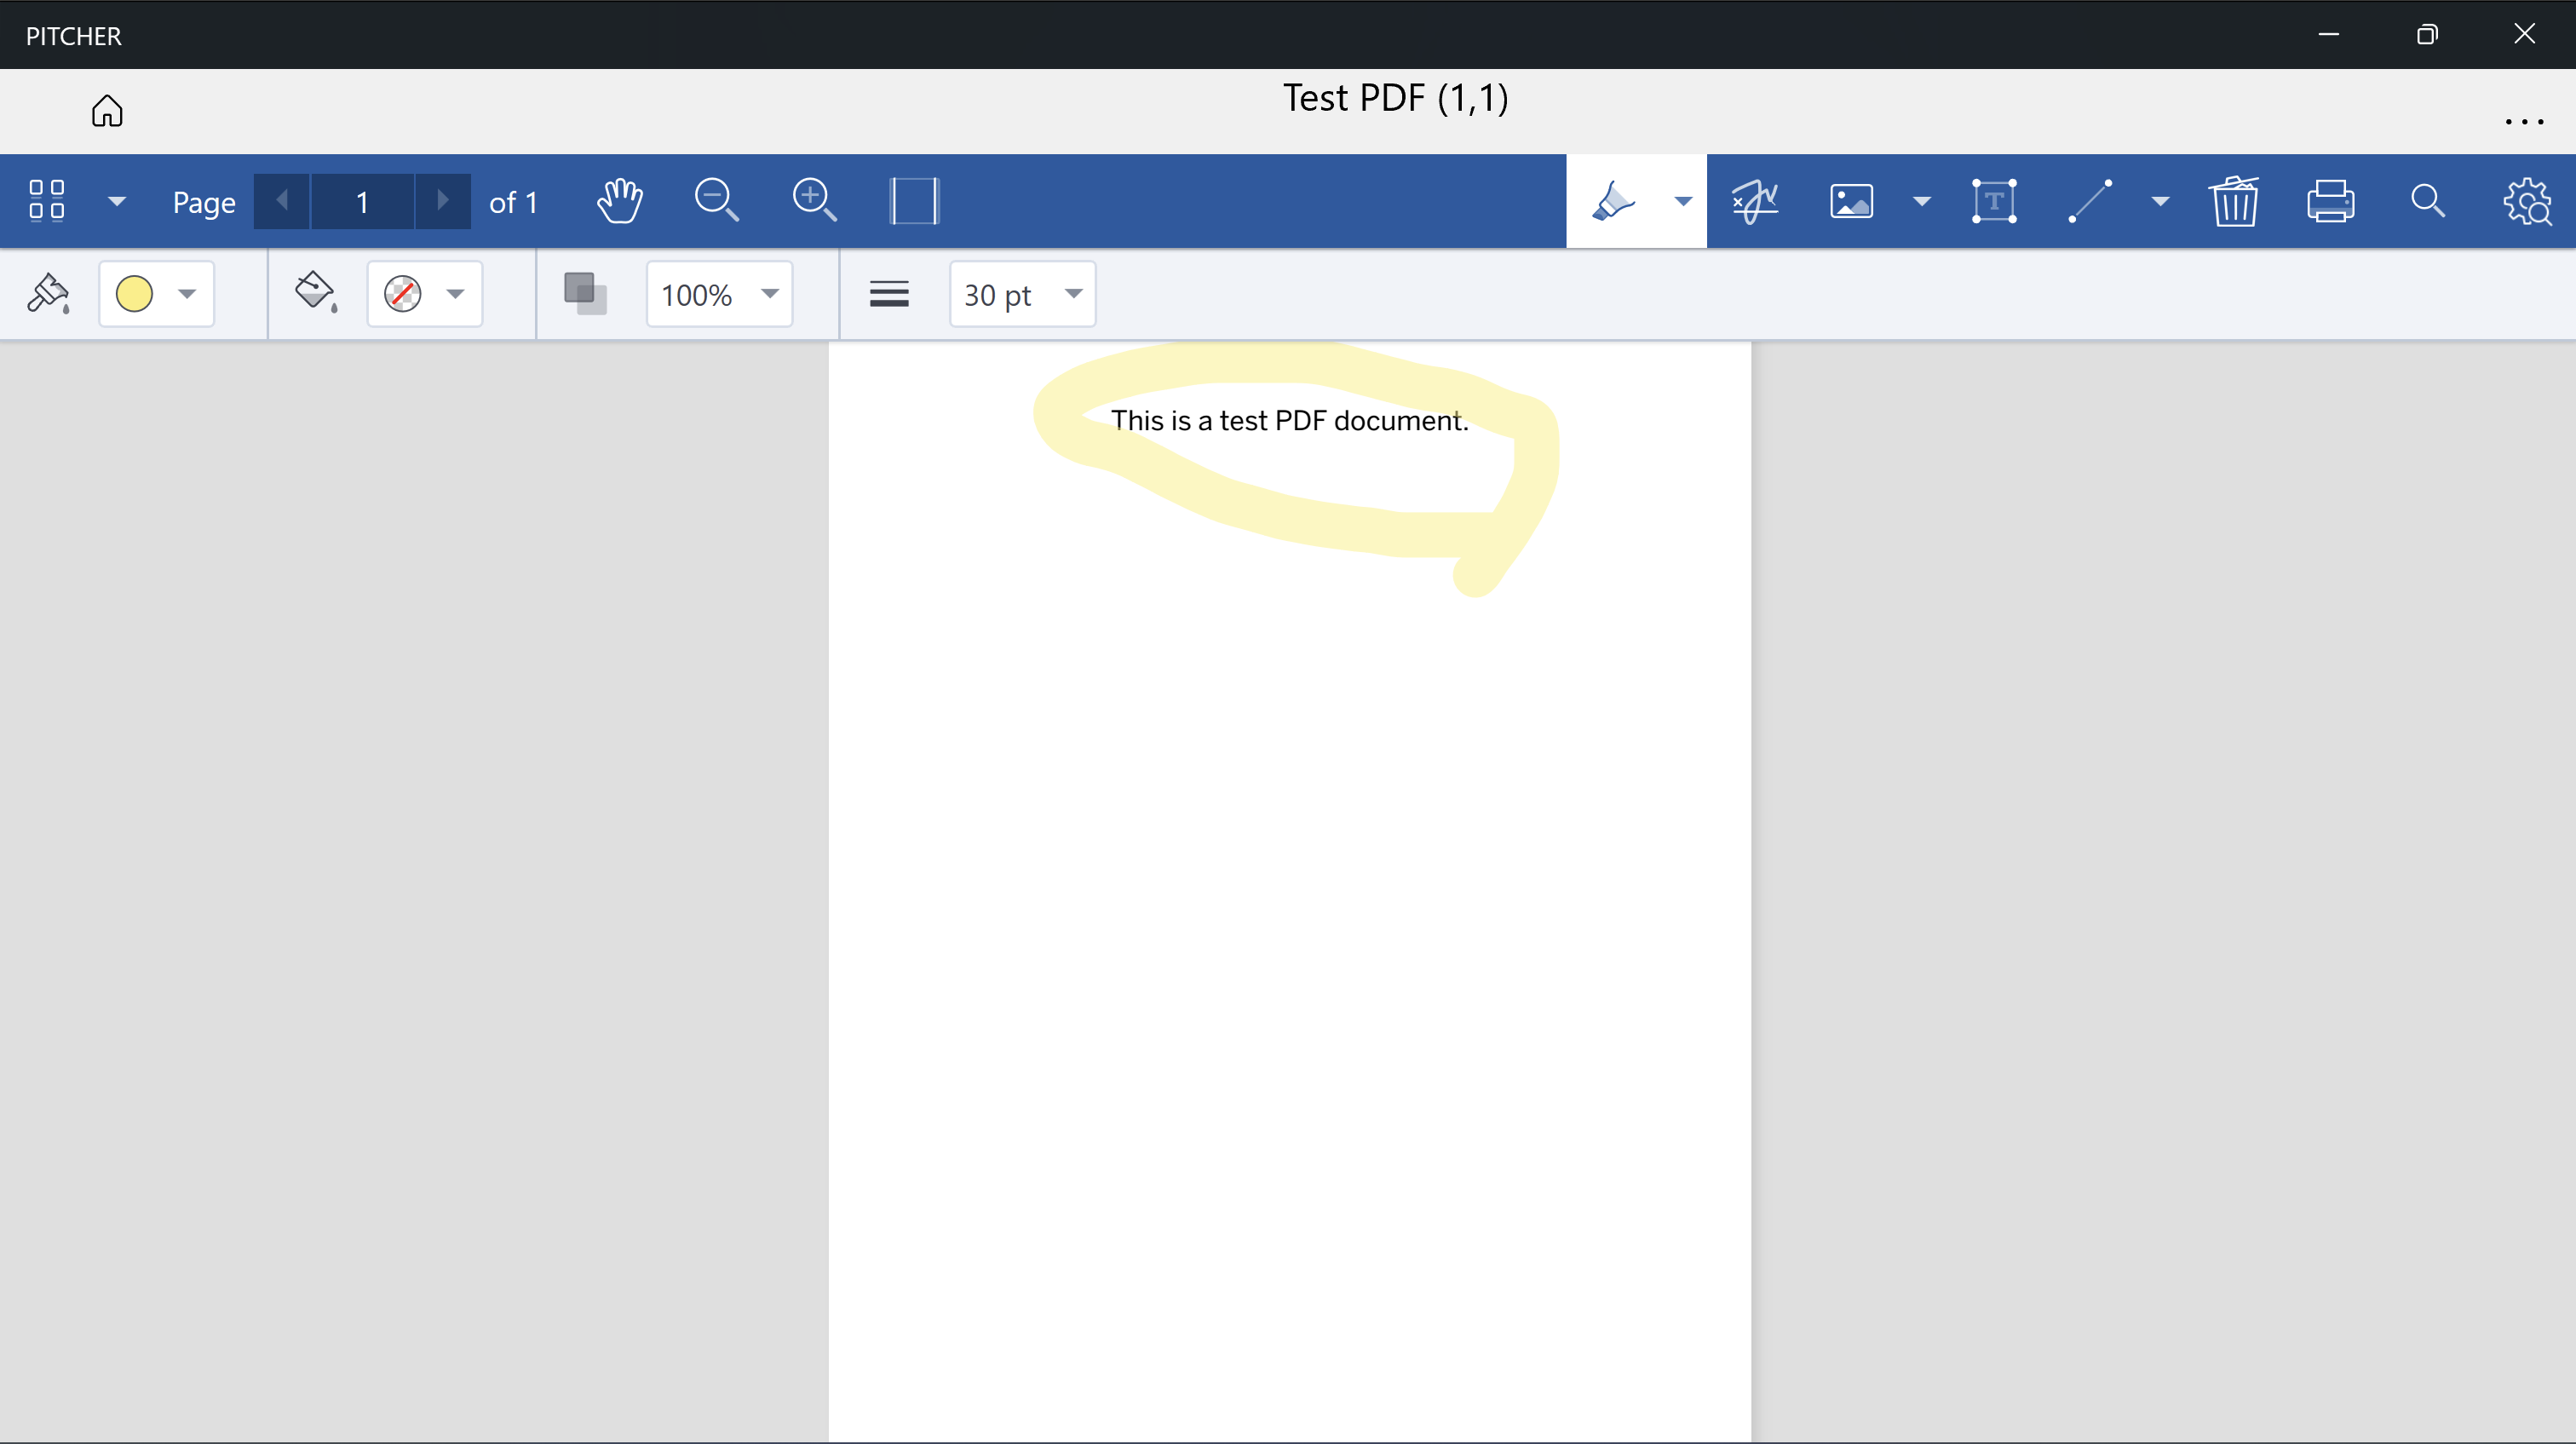Click the Home icon

107,110
